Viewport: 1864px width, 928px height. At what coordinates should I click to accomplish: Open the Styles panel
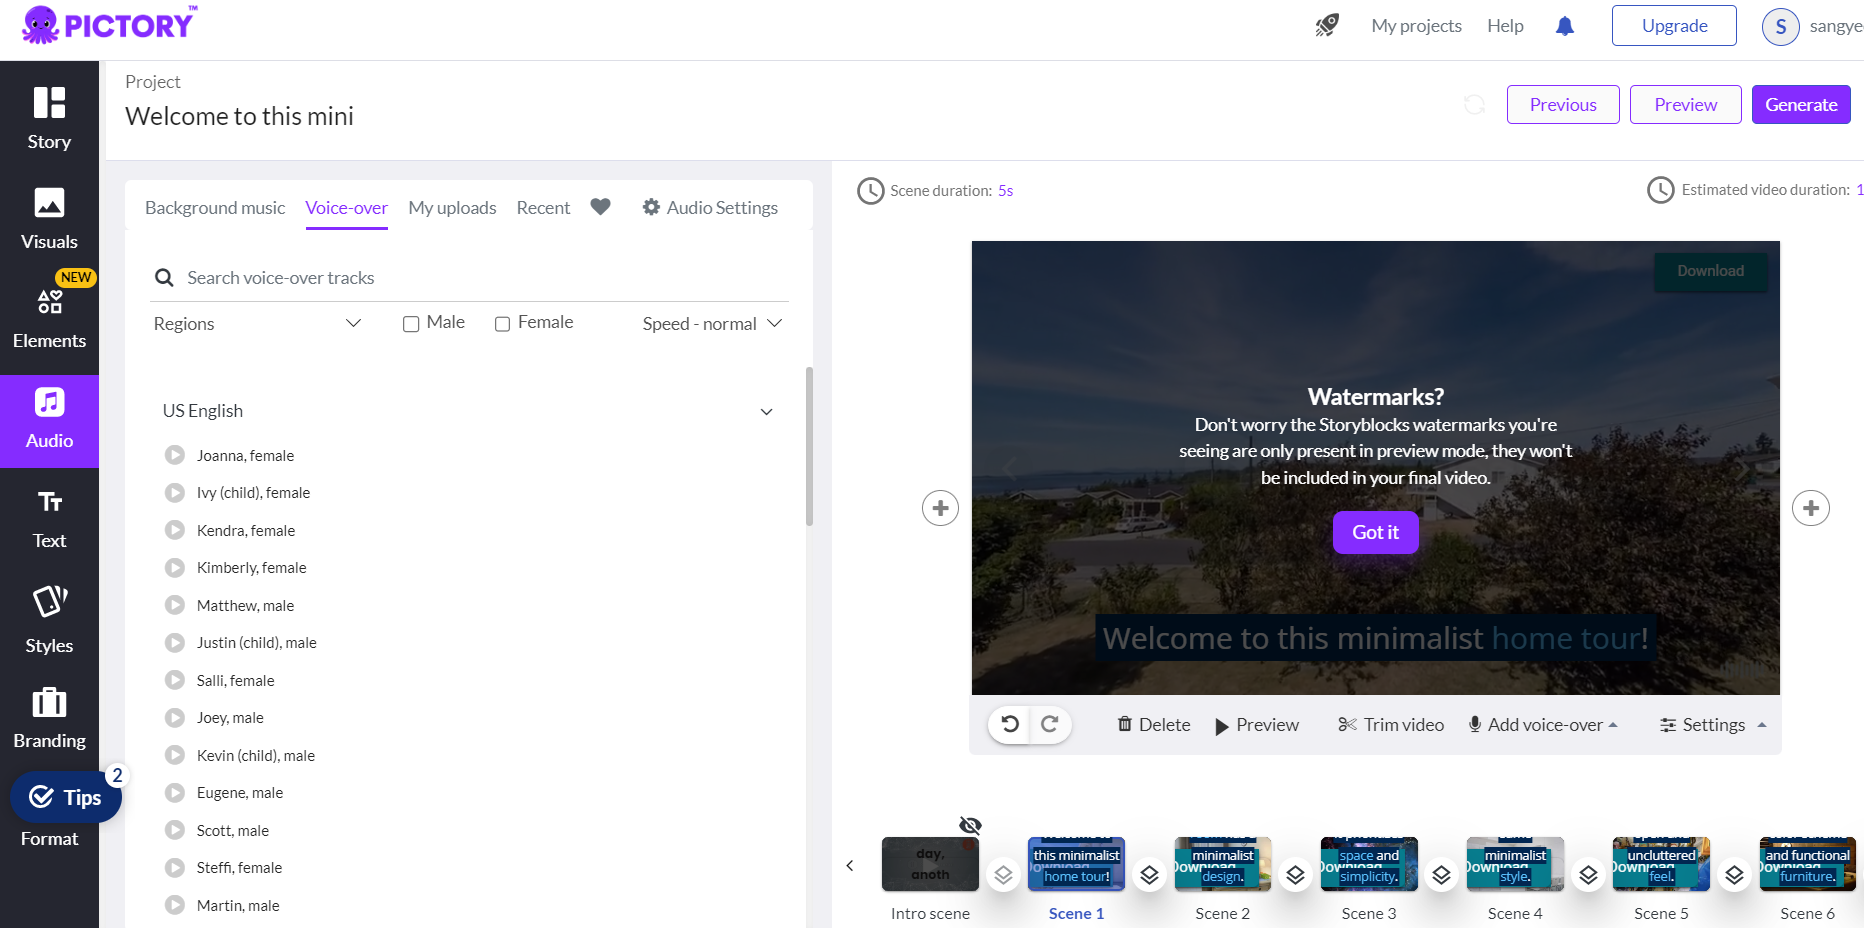49,620
